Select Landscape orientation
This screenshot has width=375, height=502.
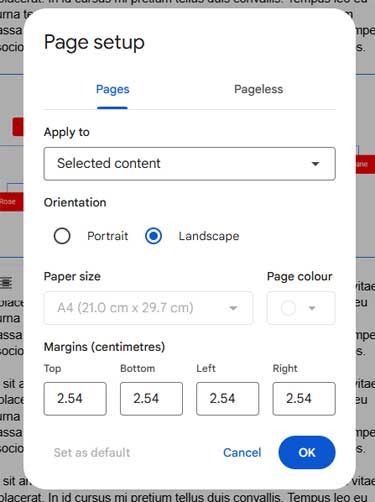click(153, 236)
